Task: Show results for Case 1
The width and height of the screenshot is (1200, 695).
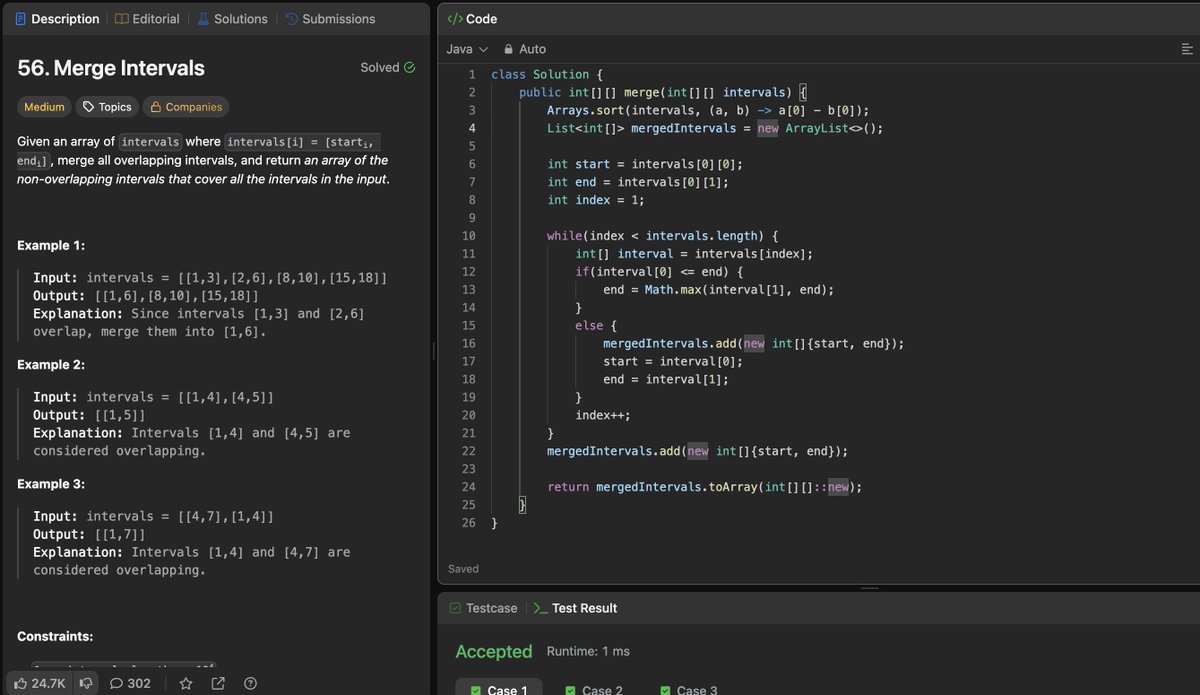Action: (499, 688)
